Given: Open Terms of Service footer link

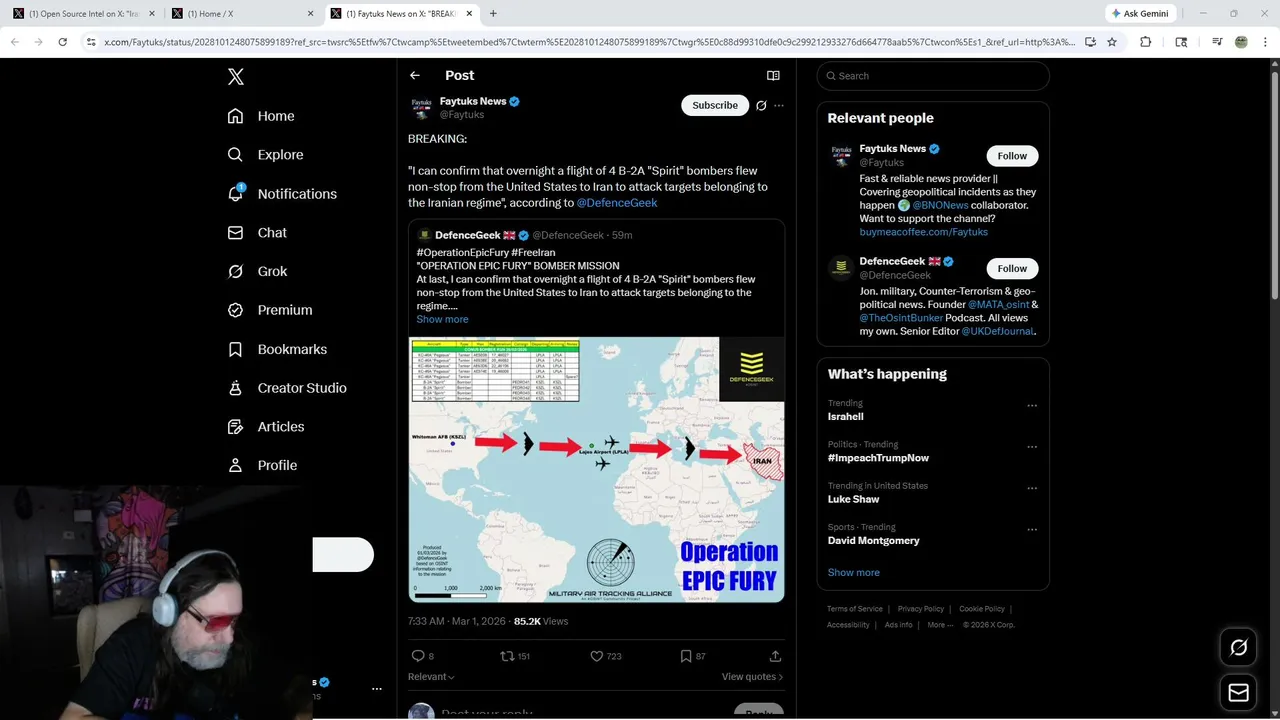Looking at the screenshot, I should coord(854,609).
